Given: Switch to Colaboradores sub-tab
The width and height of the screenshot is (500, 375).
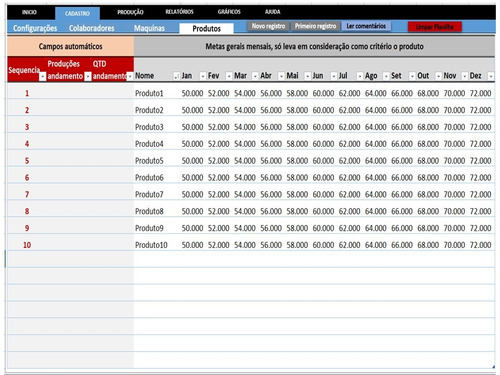Looking at the screenshot, I should click(x=92, y=28).
